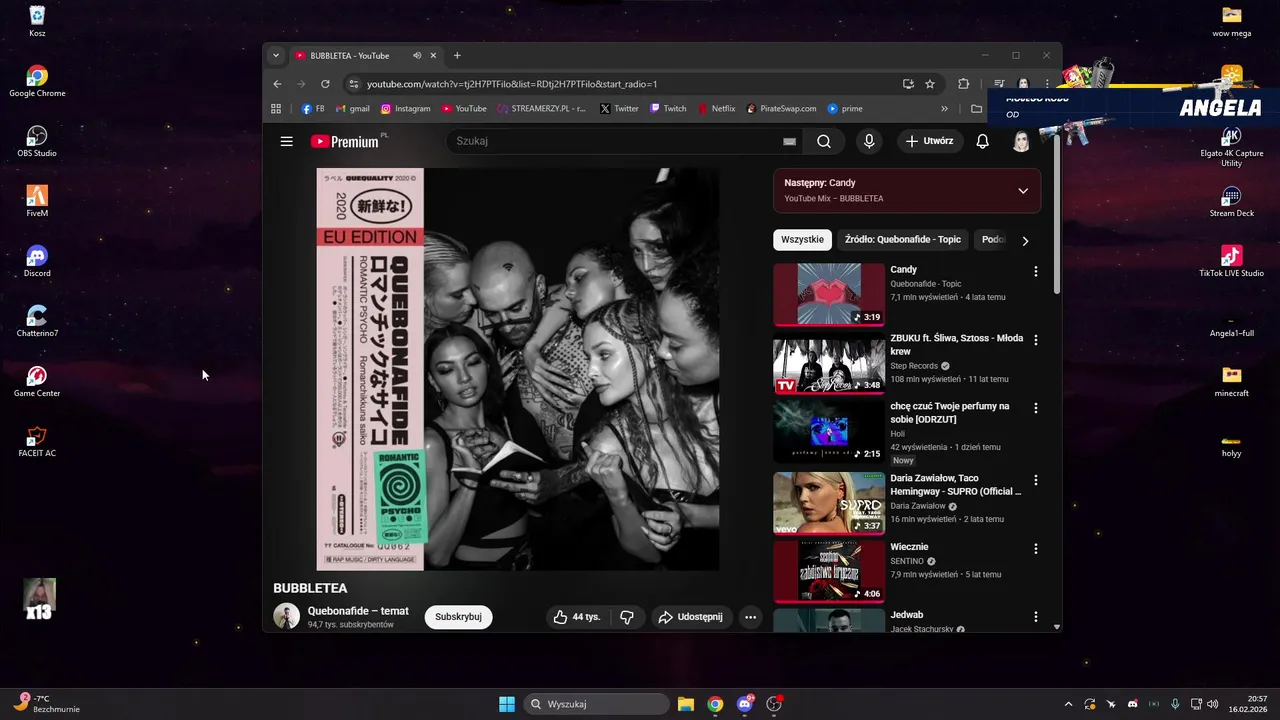Open options for SUPRO video
Screen dimensions: 1280x720
click(1035, 480)
